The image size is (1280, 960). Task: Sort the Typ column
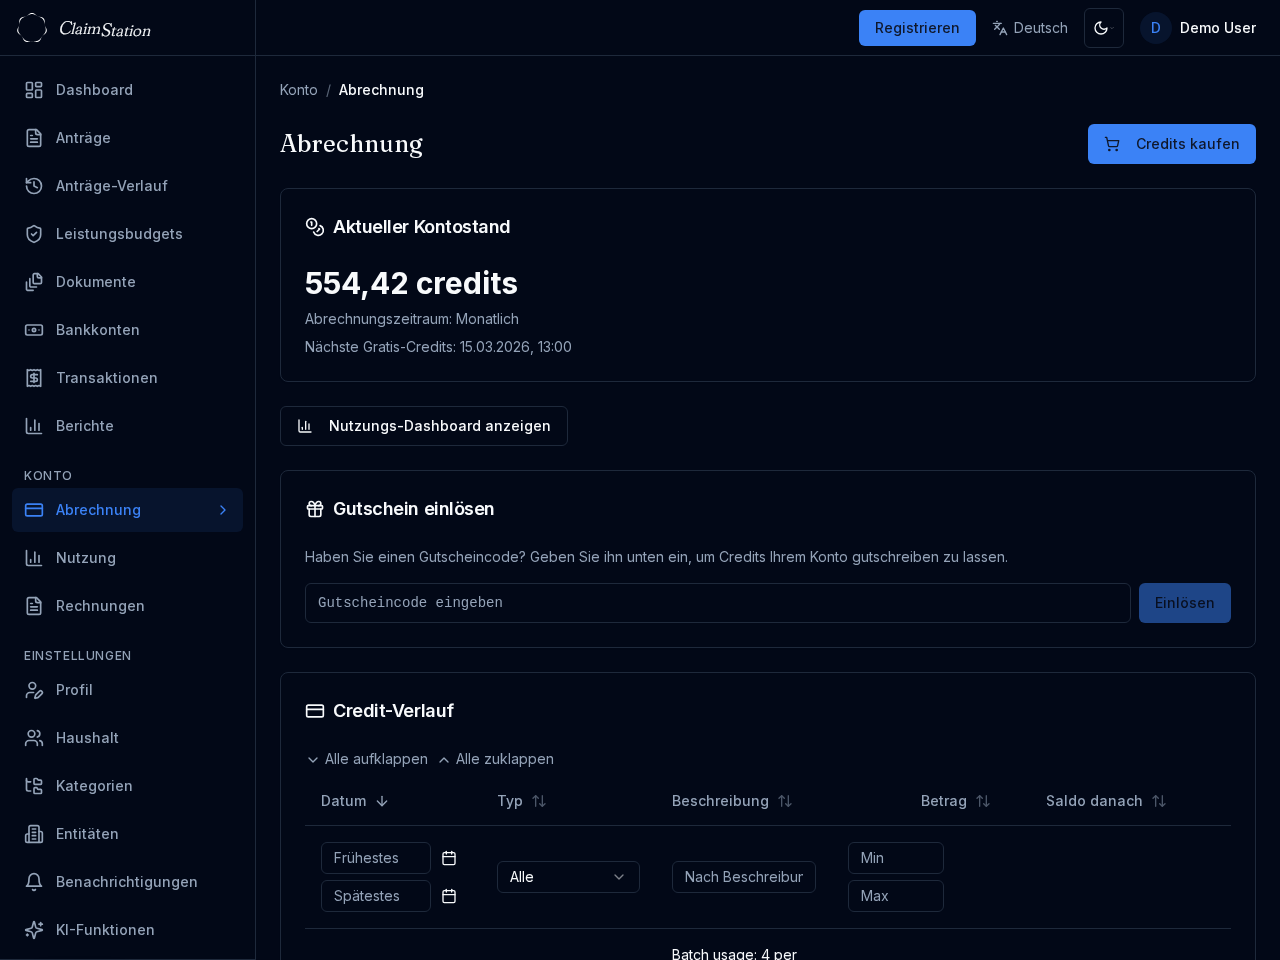[x=538, y=801]
